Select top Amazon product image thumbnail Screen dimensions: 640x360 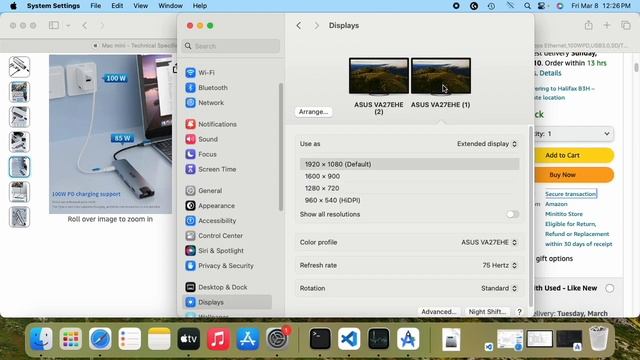pos(19,67)
